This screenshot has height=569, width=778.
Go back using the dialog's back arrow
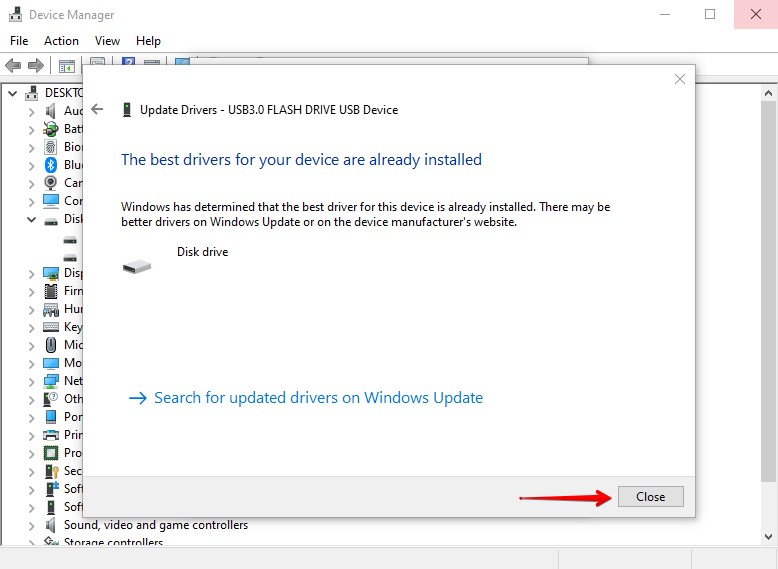[97, 110]
